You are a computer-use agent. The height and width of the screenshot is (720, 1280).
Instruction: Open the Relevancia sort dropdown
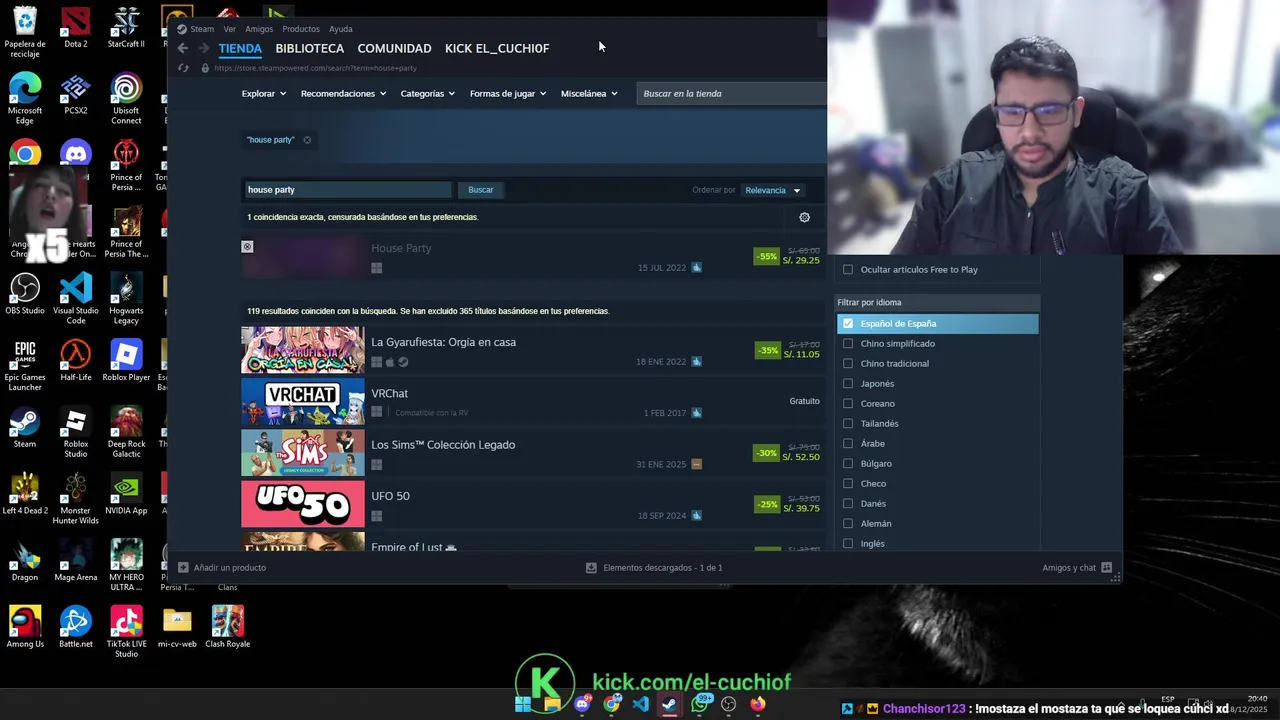[772, 190]
